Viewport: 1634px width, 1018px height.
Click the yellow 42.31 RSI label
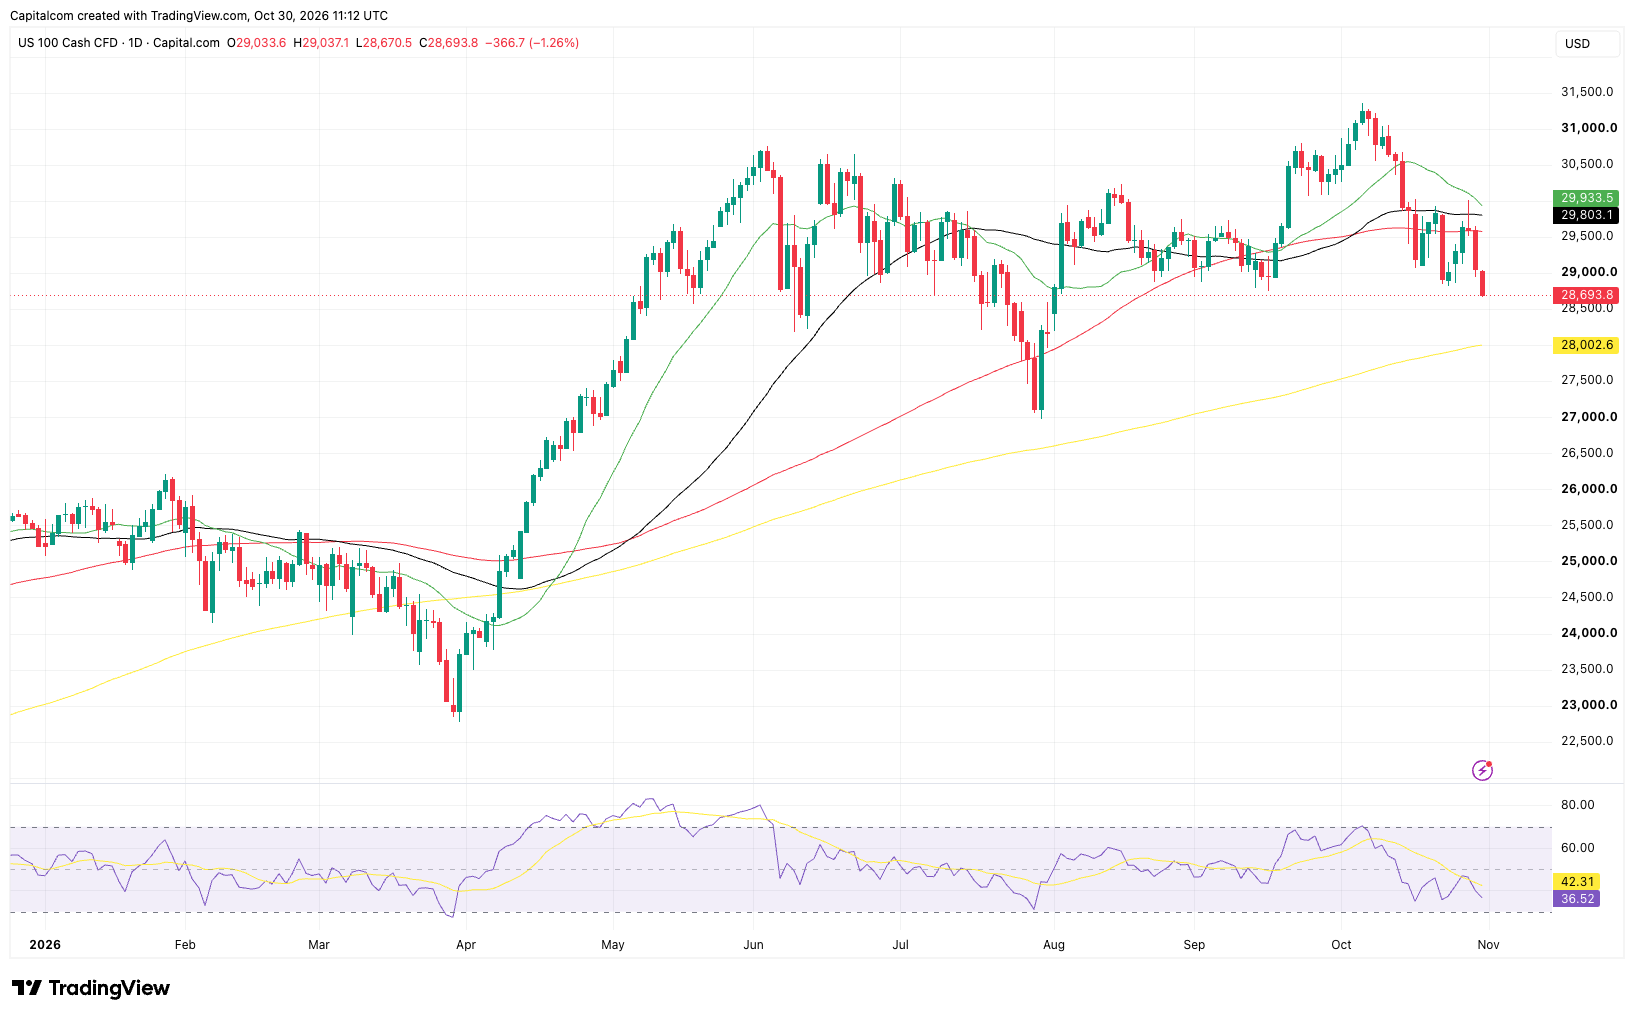click(x=1577, y=881)
